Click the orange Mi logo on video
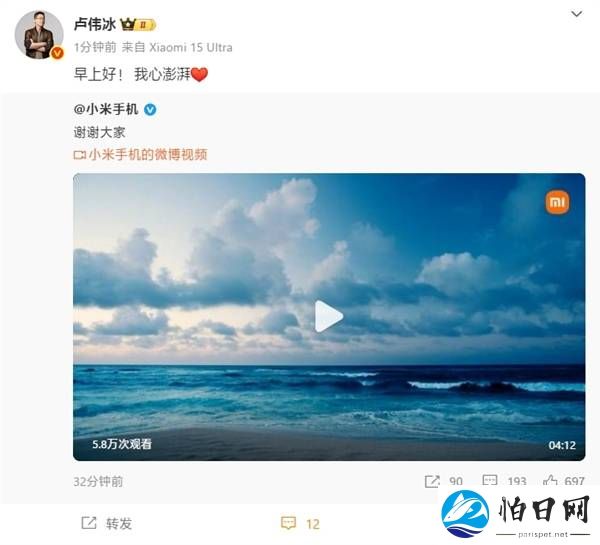The height and width of the screenshot is (545, 600). (x=557, y=202)
